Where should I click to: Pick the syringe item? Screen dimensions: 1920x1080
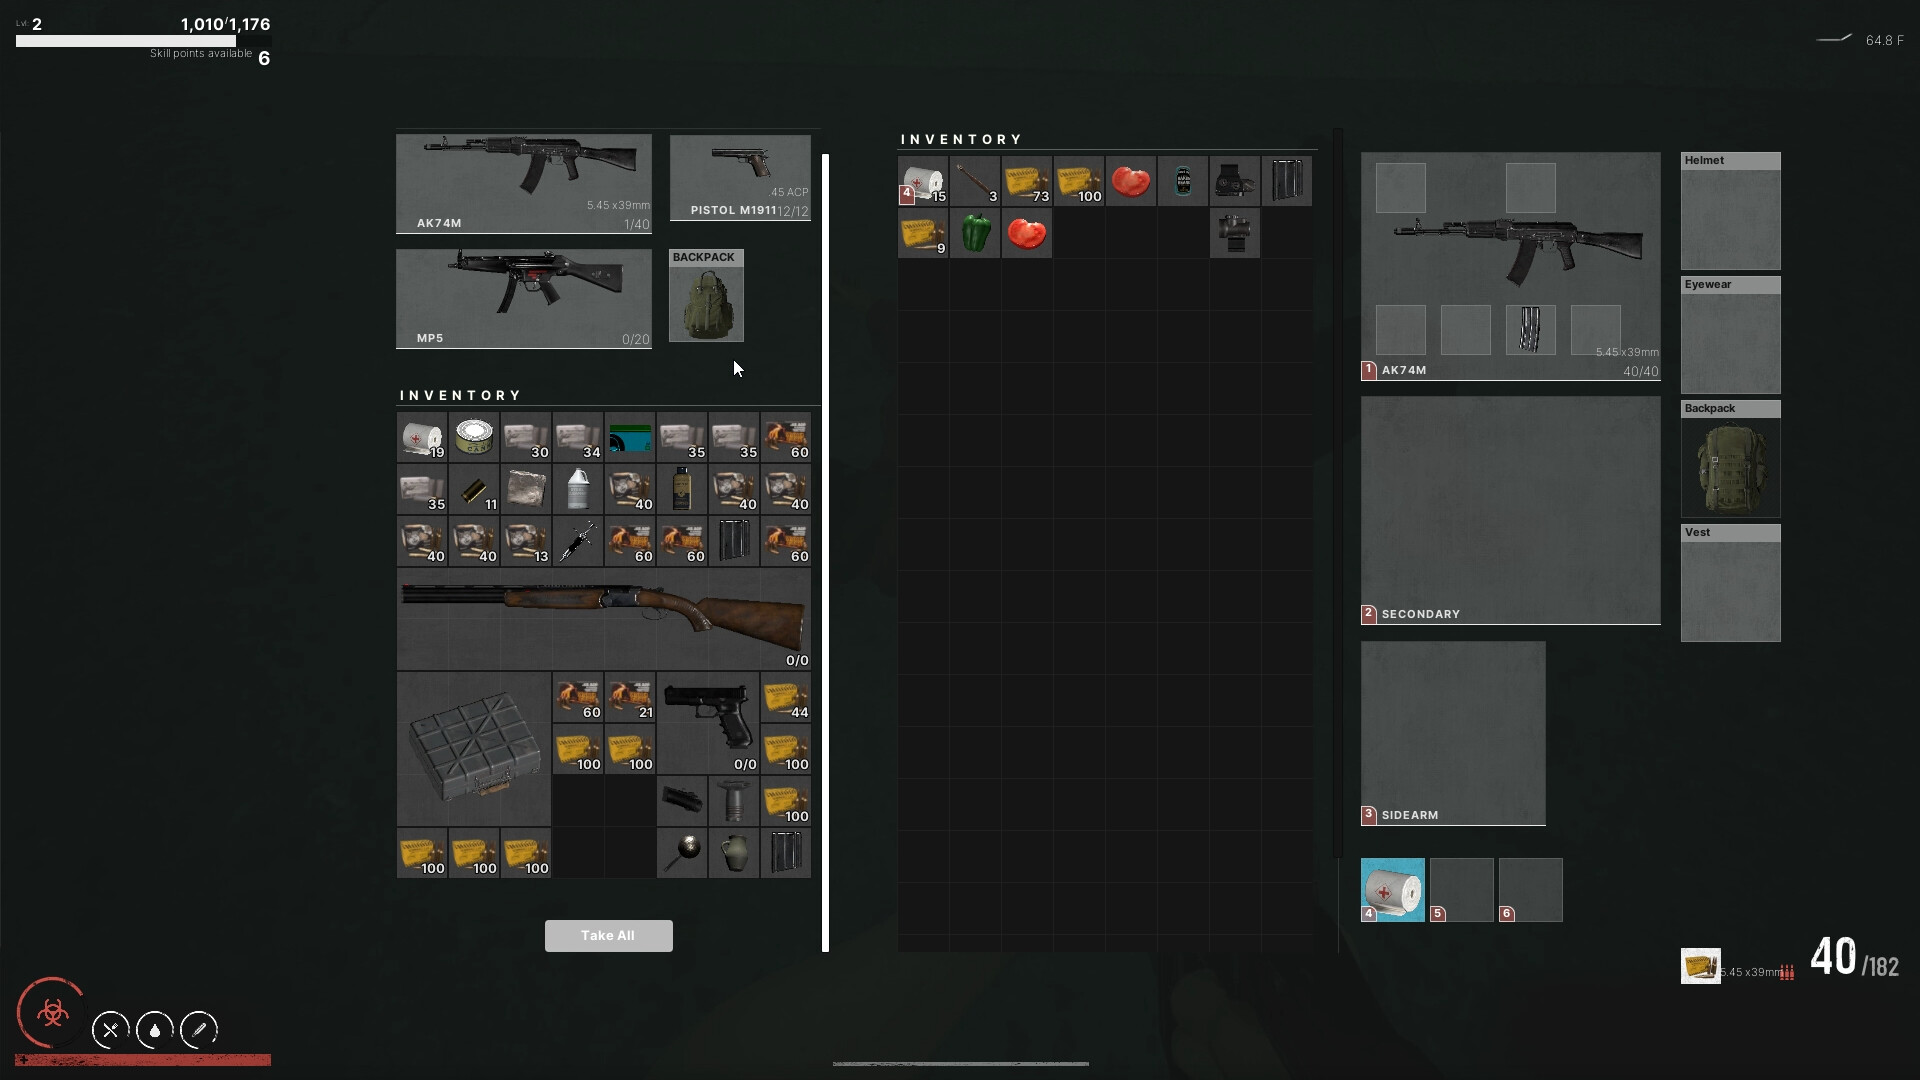click(x=578, y=542)
